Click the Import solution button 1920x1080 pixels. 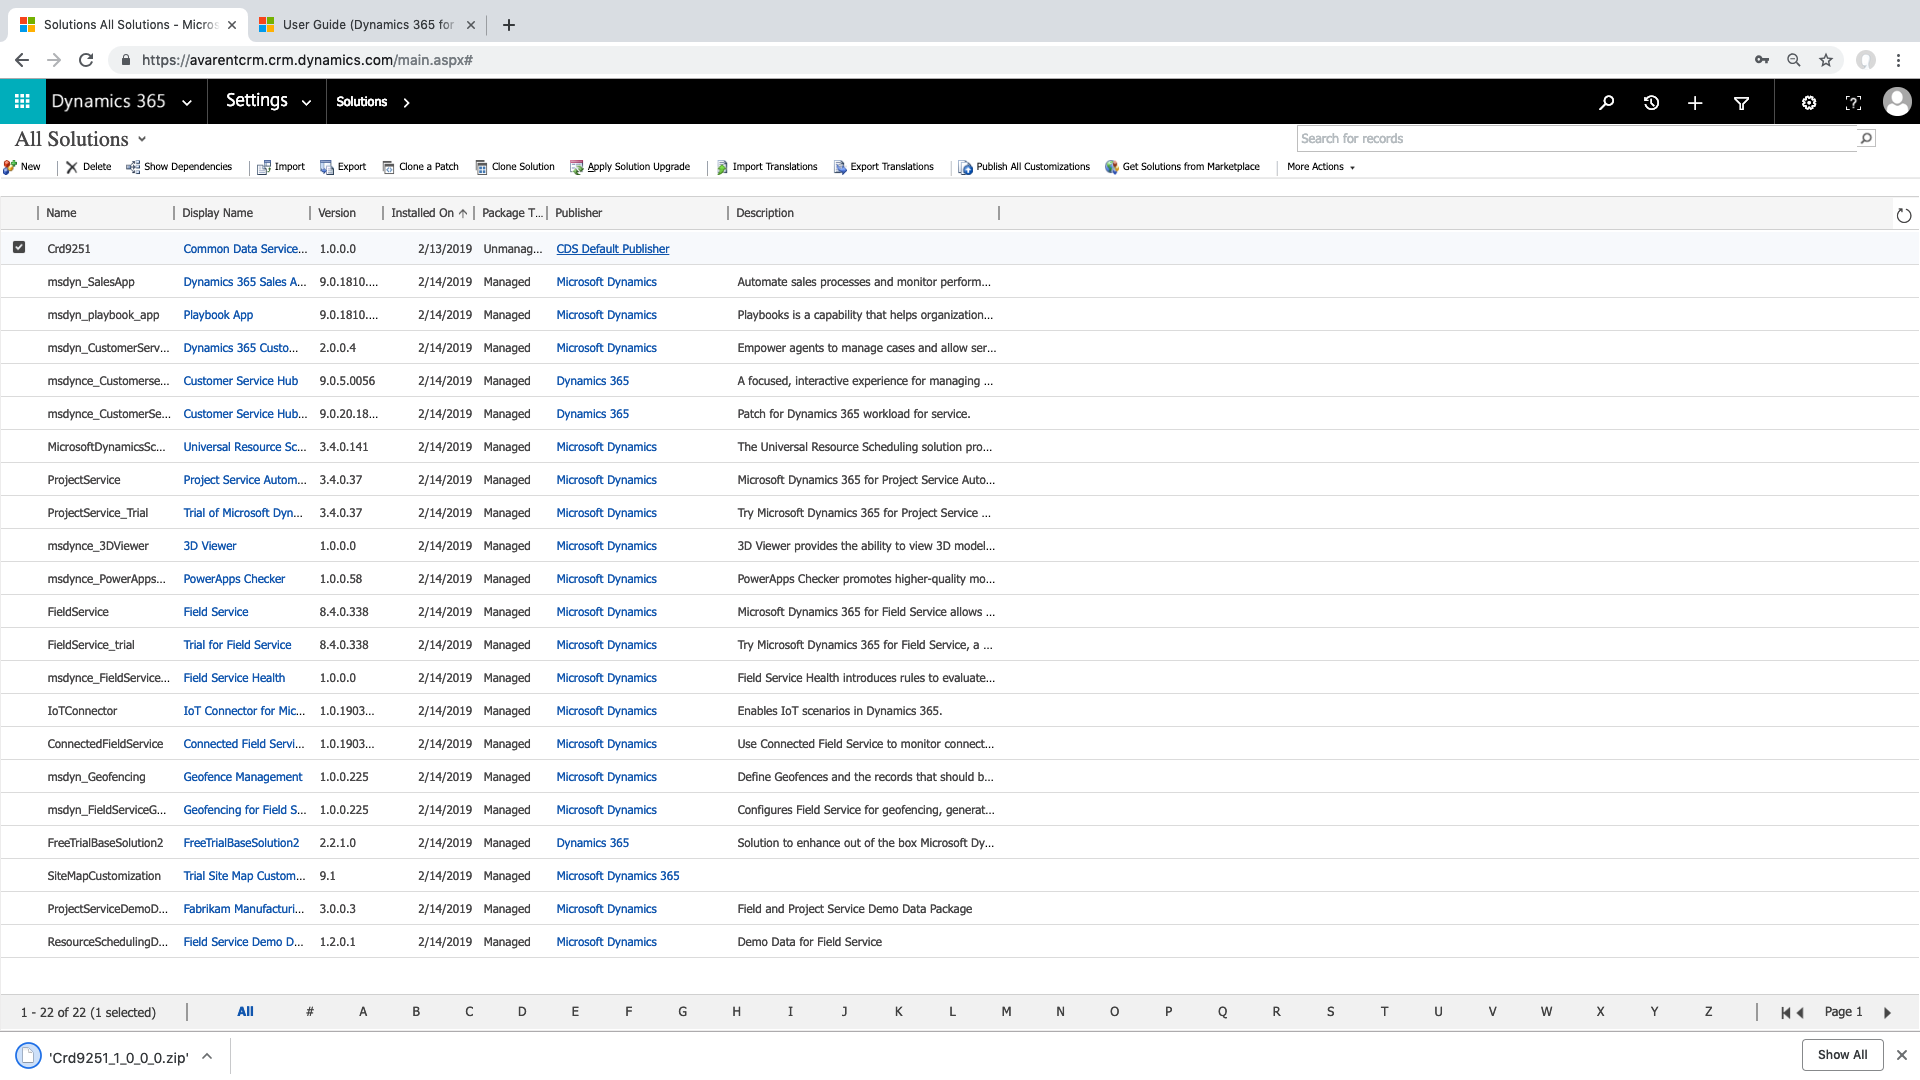point(281,167)
